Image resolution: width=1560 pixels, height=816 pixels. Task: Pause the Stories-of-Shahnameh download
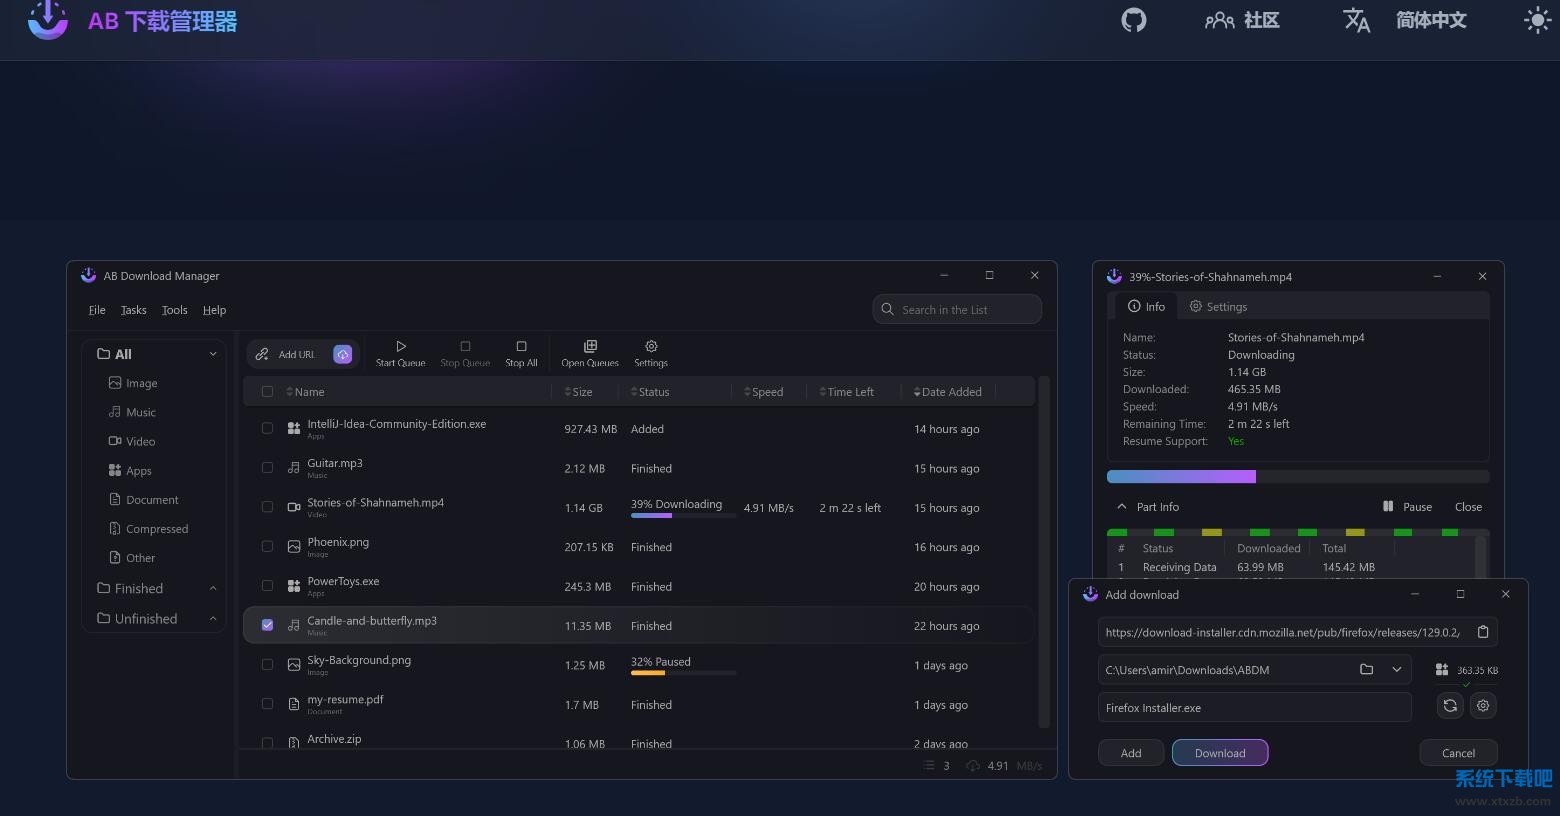[x=1407, y=507]
